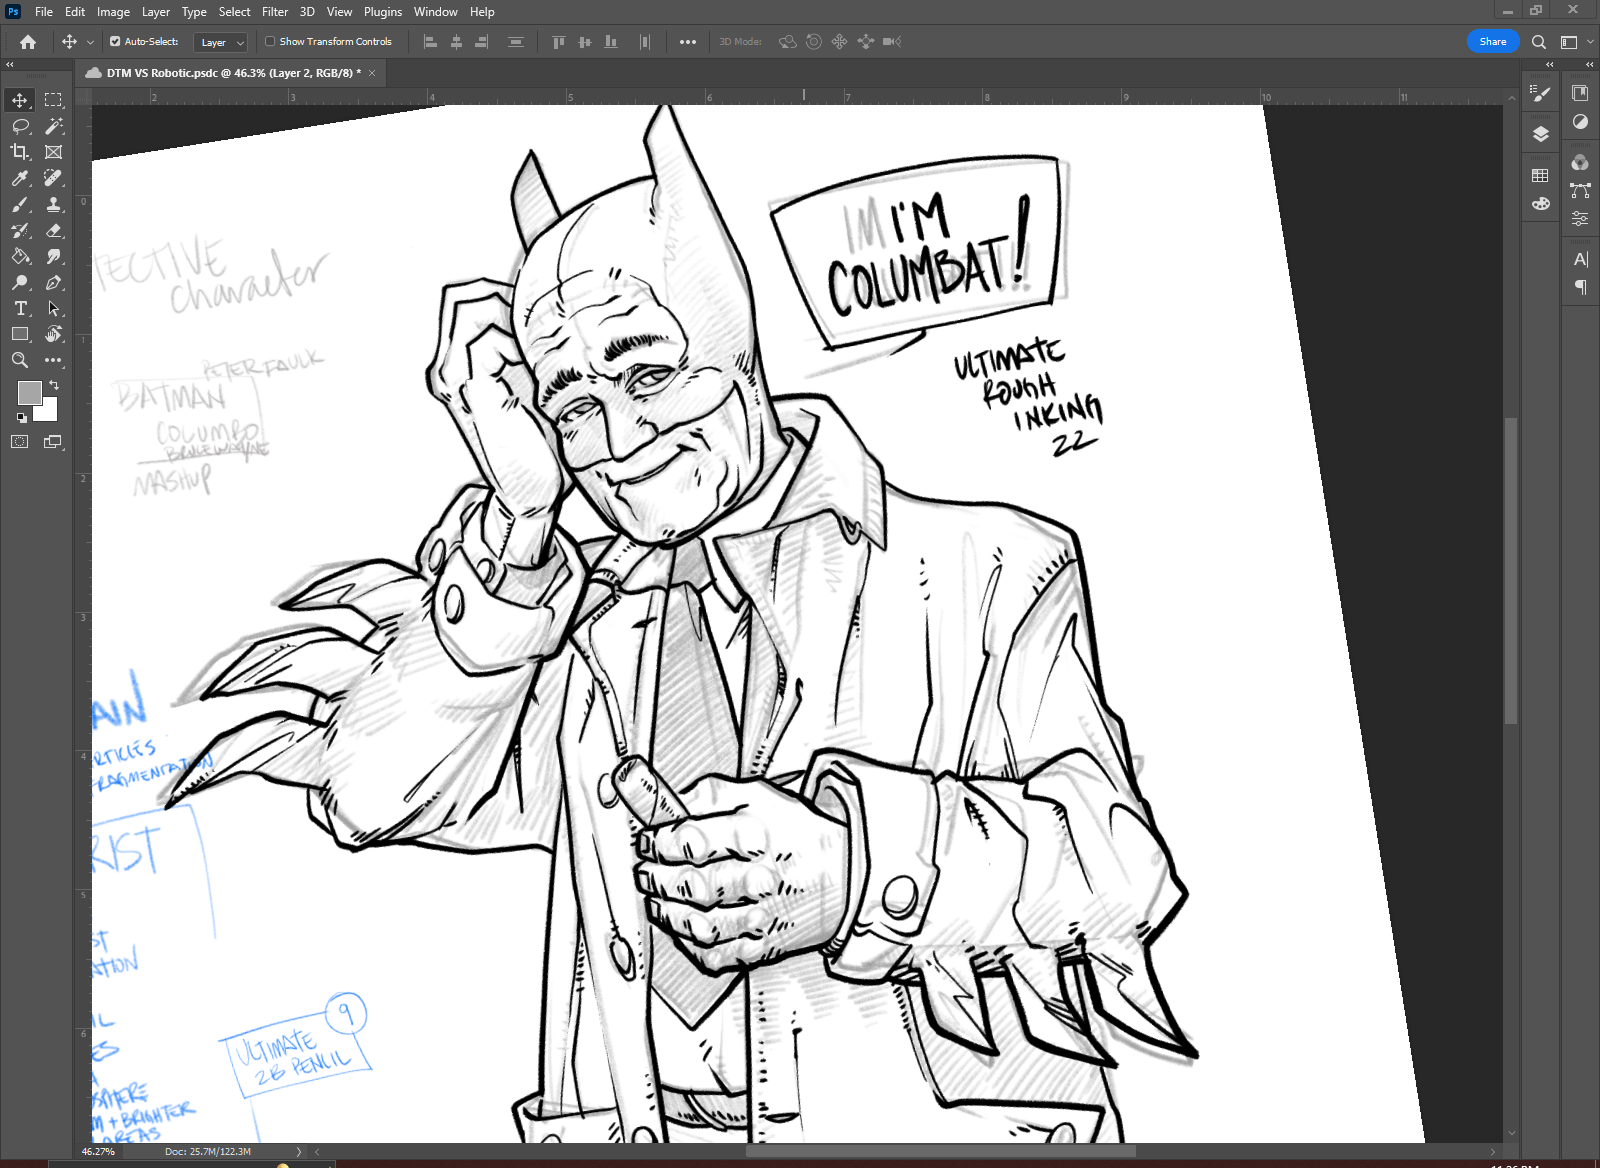Expand the far-right dock panel chevrons
1600x1168 pixels.
1589,64
